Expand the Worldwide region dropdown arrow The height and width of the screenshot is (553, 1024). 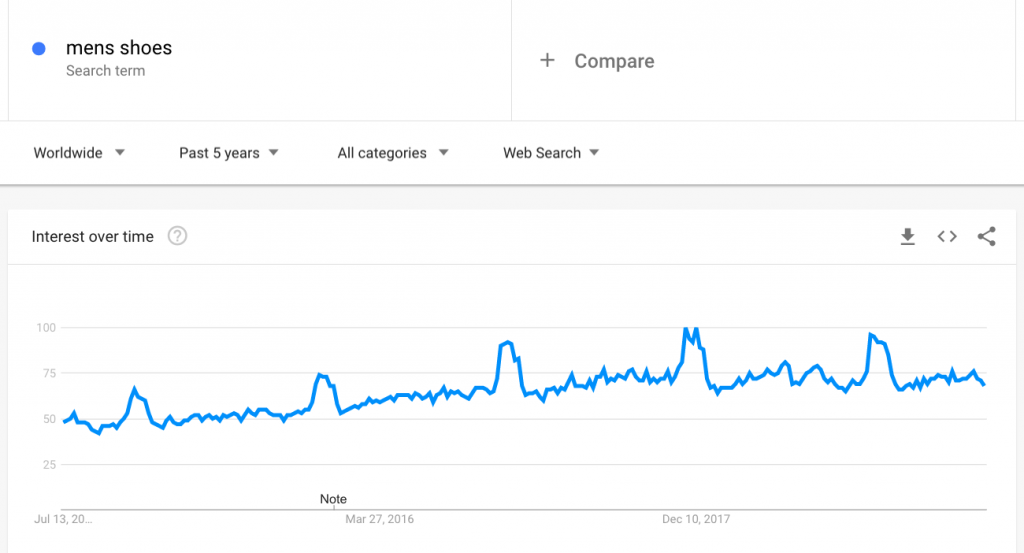coord(120,152)
